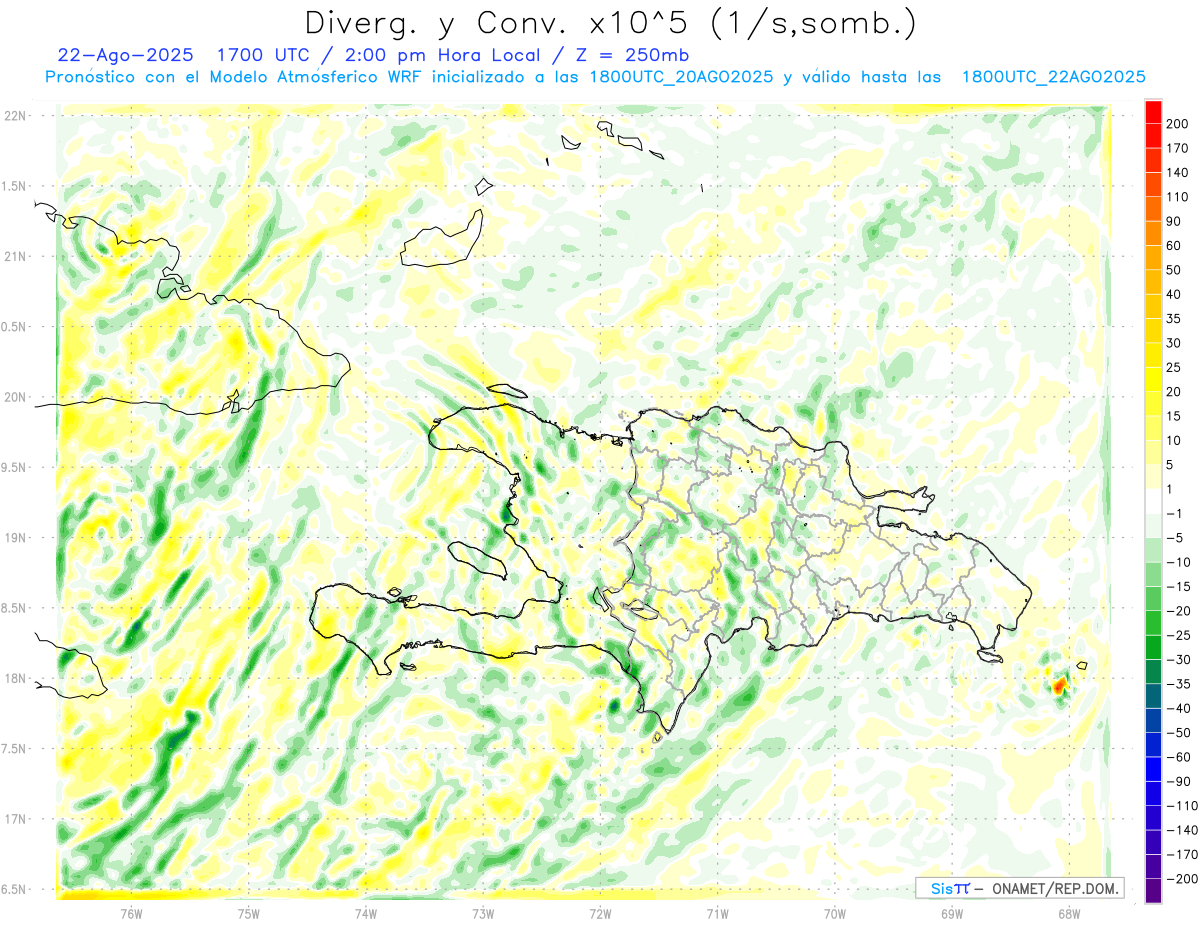
Task: Click the '72W' longitude label
Action: (600, 912)
